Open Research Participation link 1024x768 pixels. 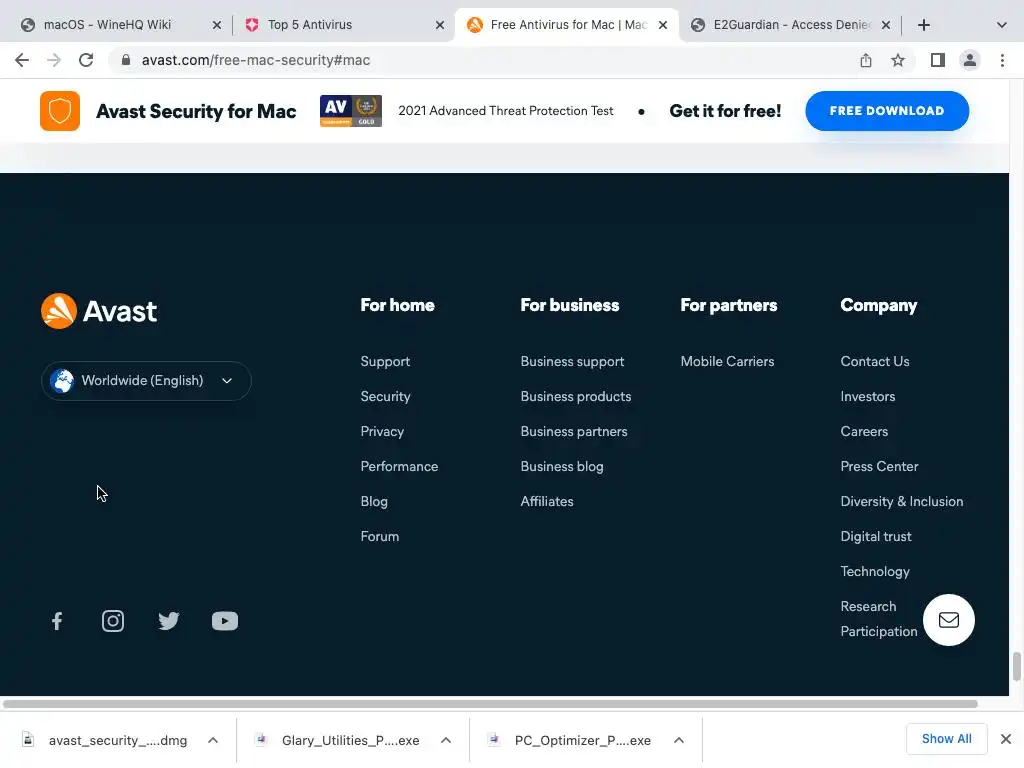pyautogui.click(x=879, y=619)
